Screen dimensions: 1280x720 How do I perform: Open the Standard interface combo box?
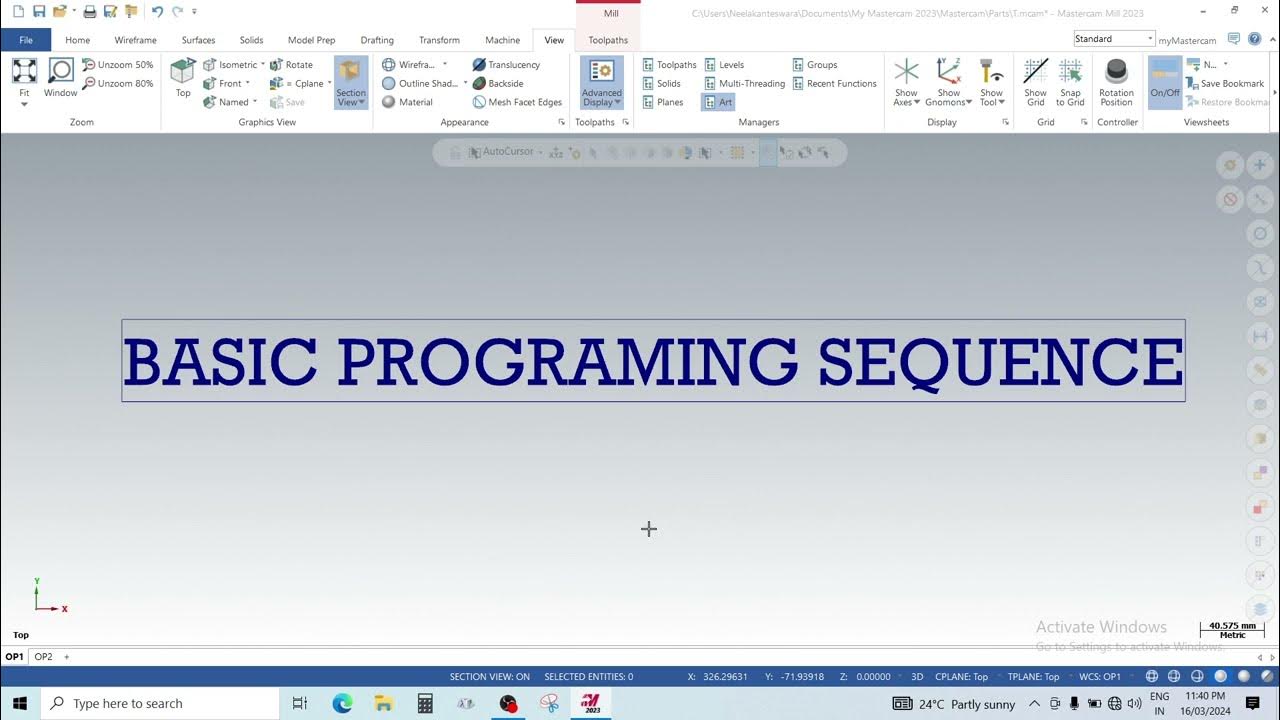[1114, 39]
